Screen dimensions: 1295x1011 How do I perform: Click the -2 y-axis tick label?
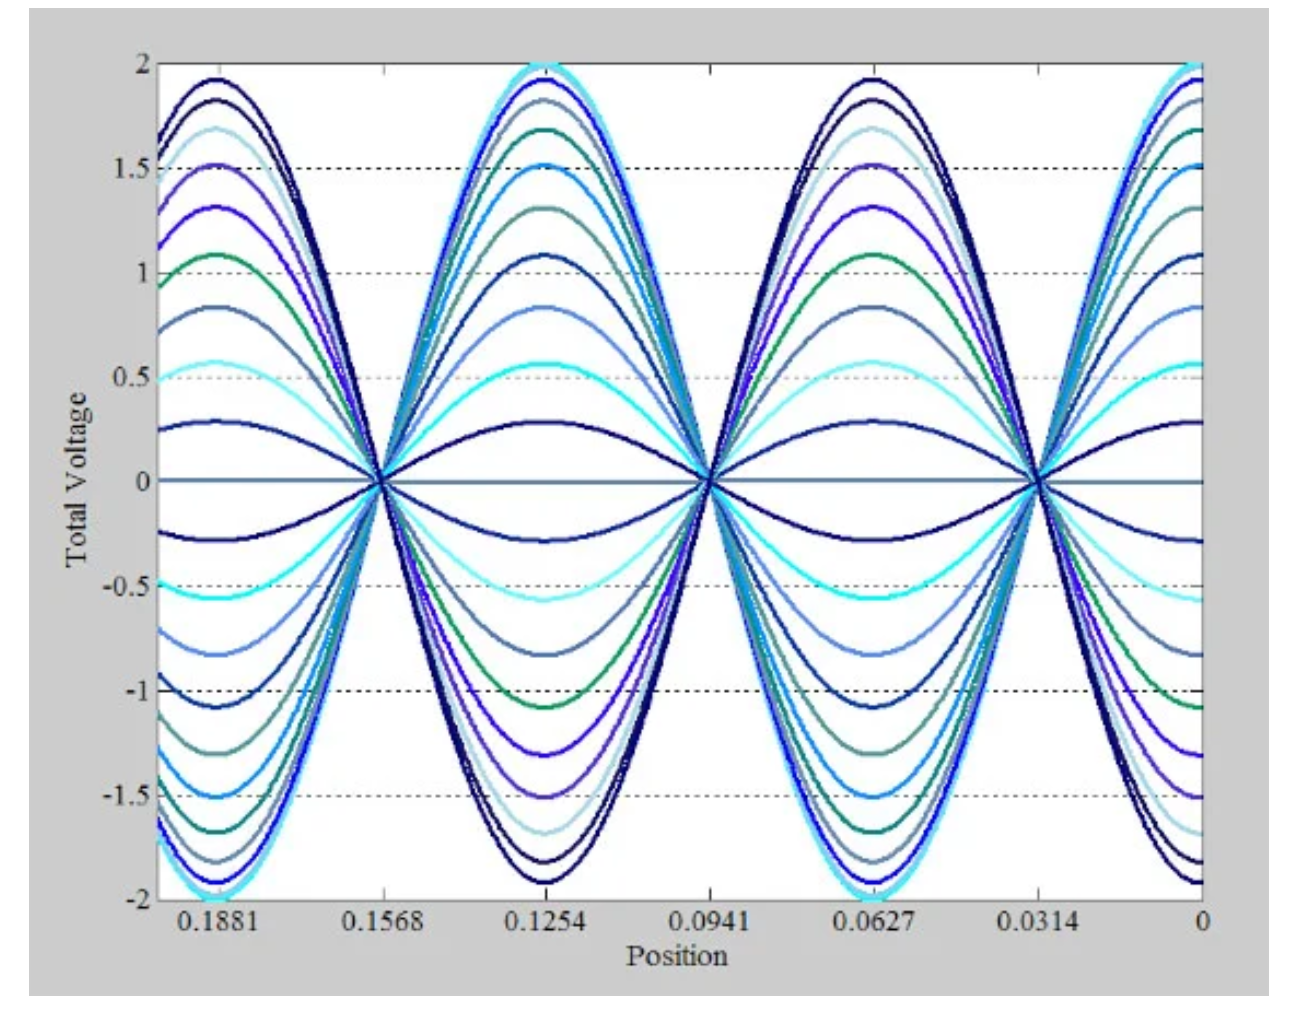tap(138, 899)
